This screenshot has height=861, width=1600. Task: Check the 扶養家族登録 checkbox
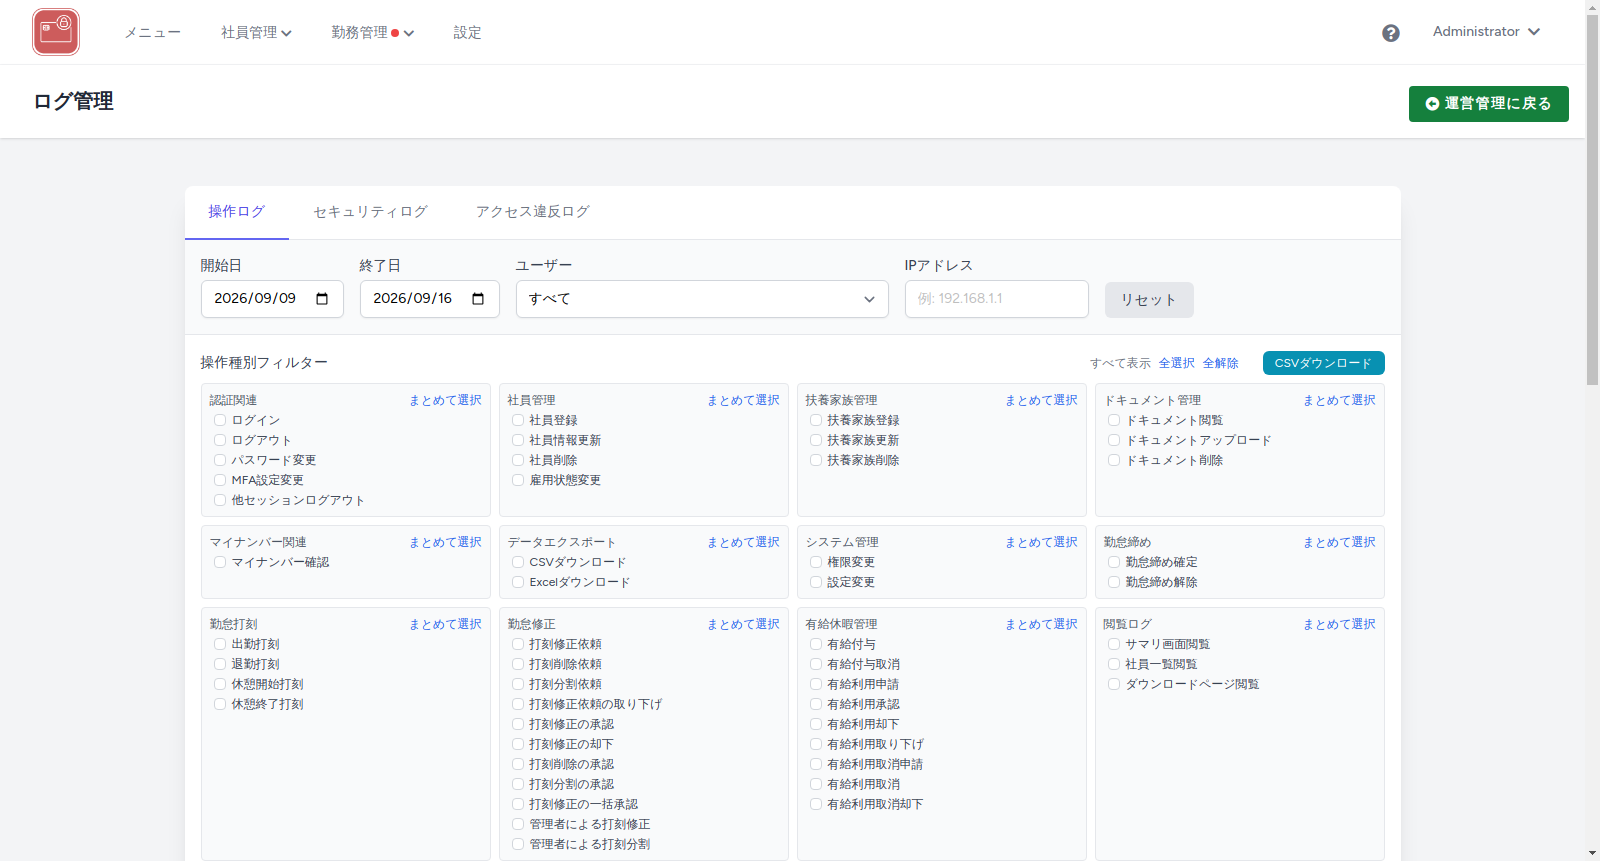point(816,420)
